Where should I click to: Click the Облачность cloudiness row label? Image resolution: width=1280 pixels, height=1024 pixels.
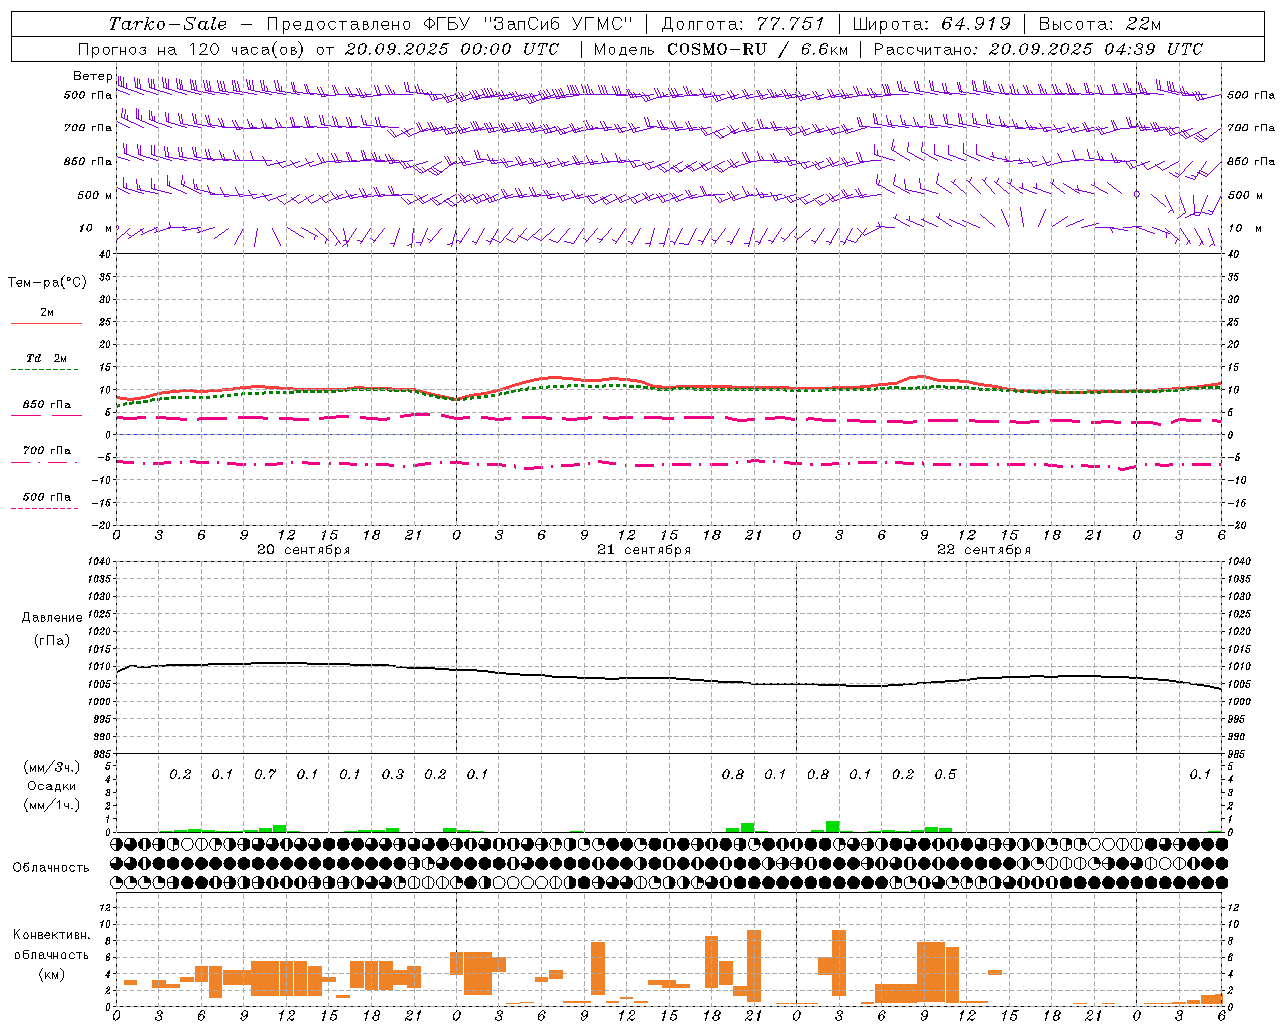[x=51, y=867]
